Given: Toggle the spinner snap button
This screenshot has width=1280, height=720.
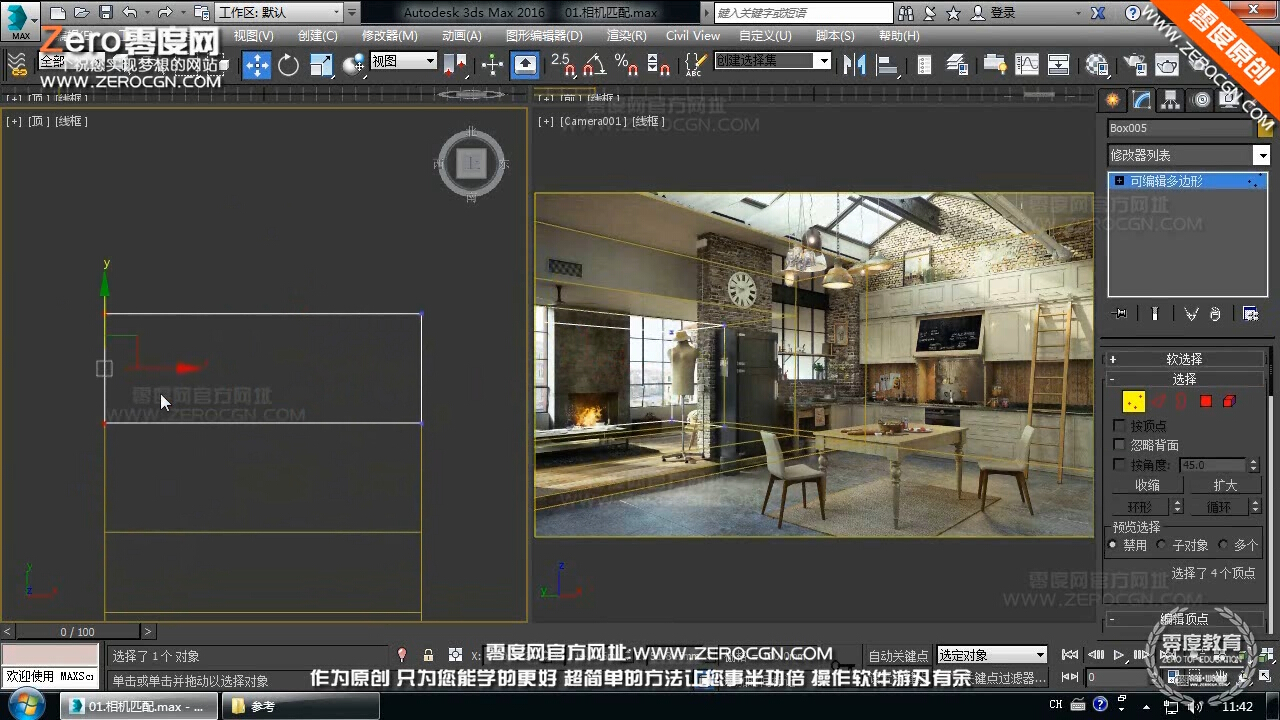Looking at the screenshot, I should pos(658,65).
